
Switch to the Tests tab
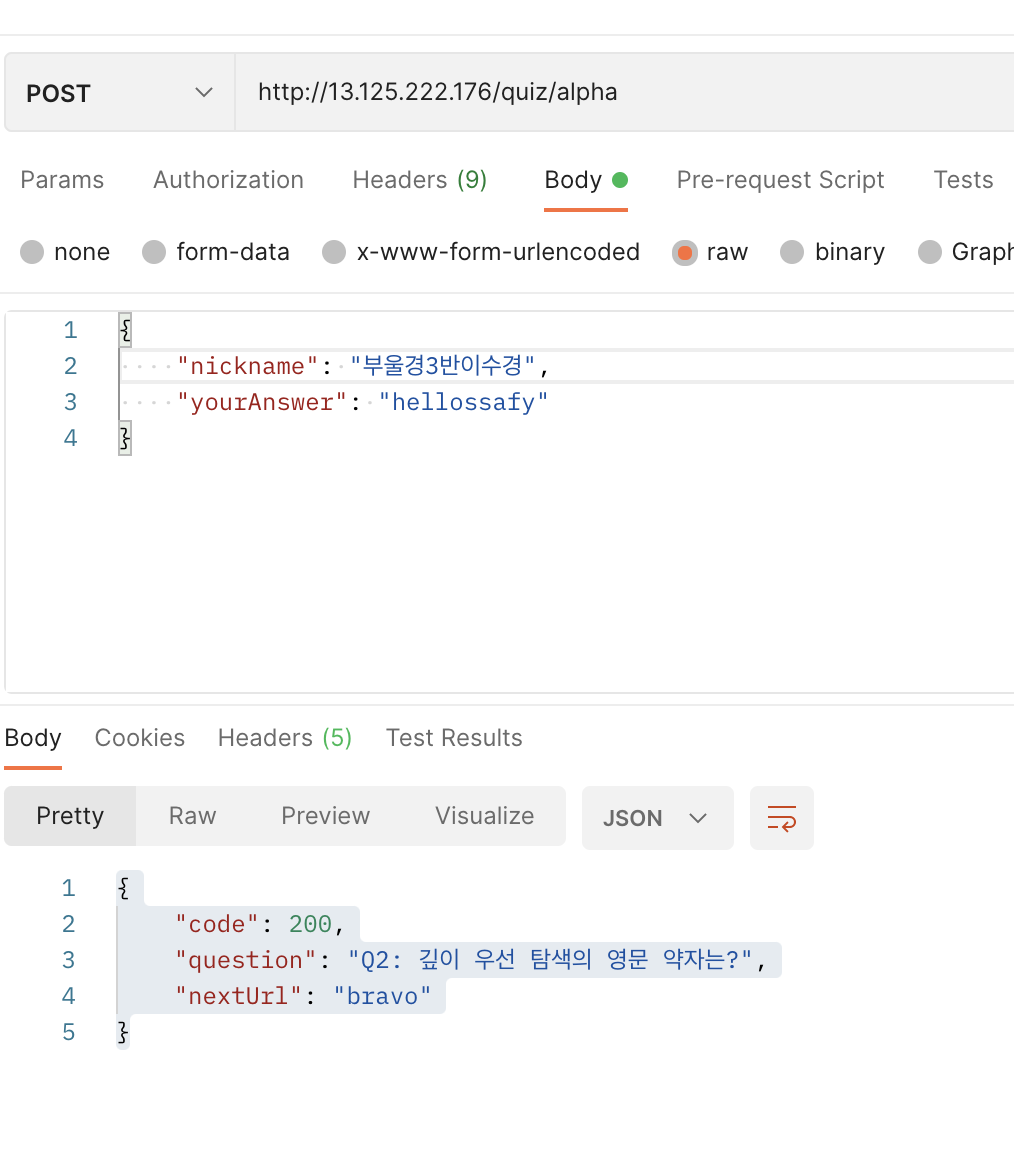(963, 180)
